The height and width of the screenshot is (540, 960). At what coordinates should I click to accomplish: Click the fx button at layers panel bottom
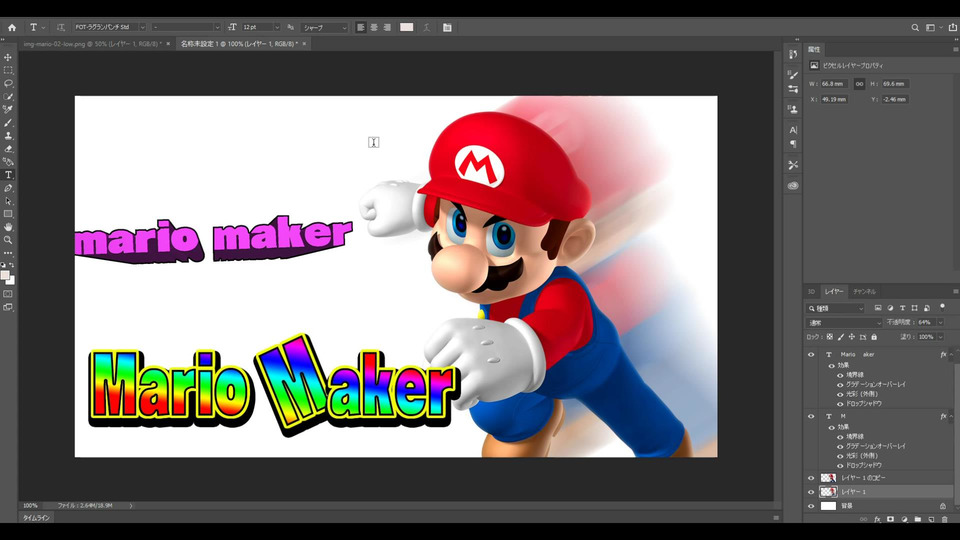(877, 519)
